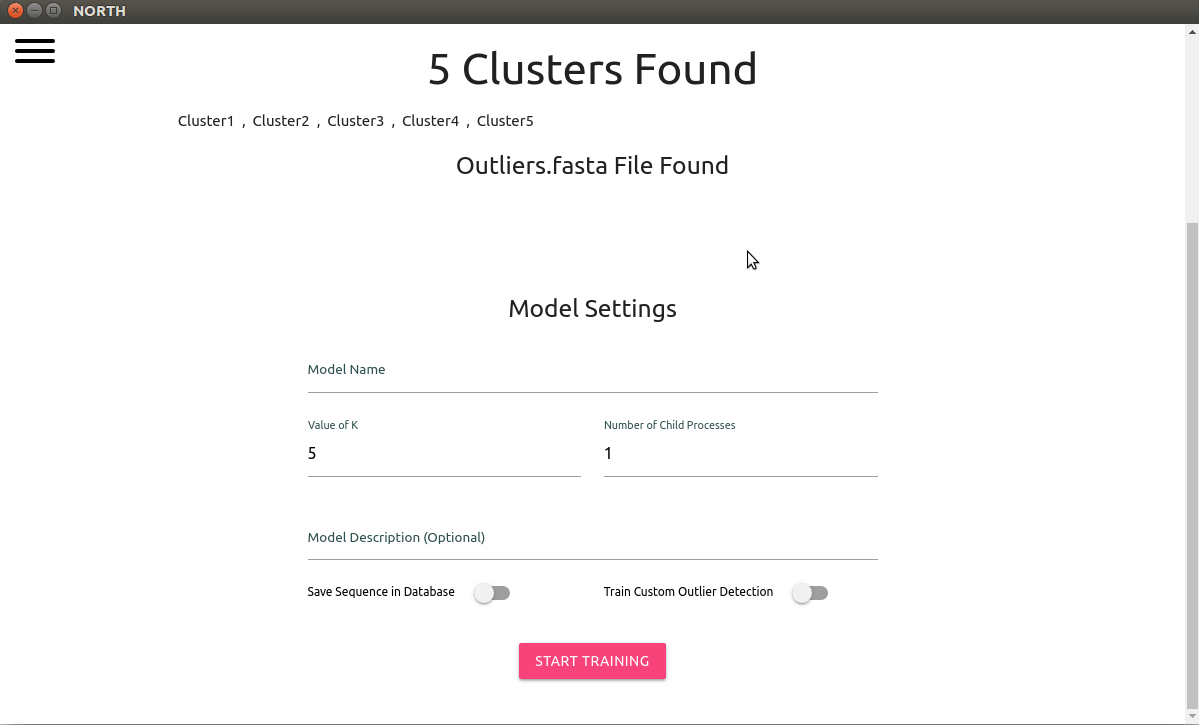Click the Model Settings heading
The height and width of the screenshot is (725, 1199).
(x=593, y=308)
